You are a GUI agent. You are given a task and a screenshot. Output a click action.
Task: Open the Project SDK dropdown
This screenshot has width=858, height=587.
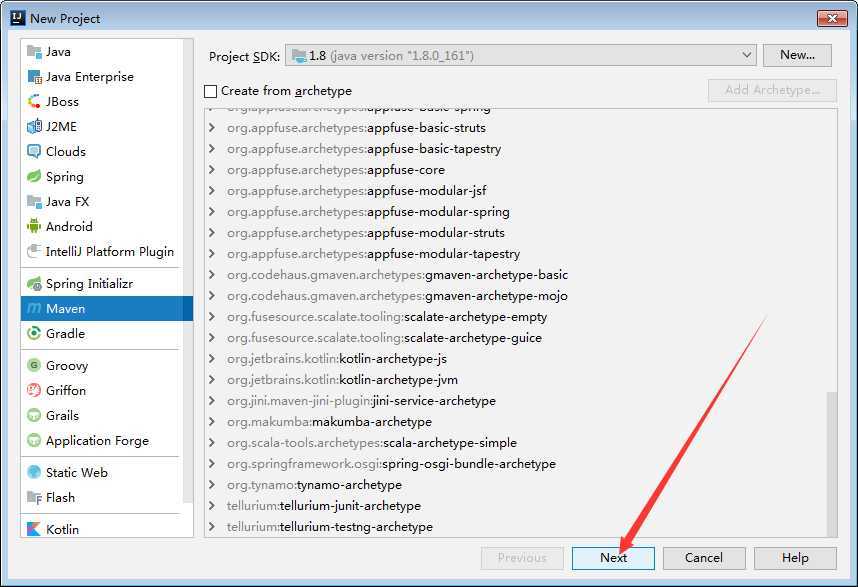pyautogui.click(x=520, y=55)
